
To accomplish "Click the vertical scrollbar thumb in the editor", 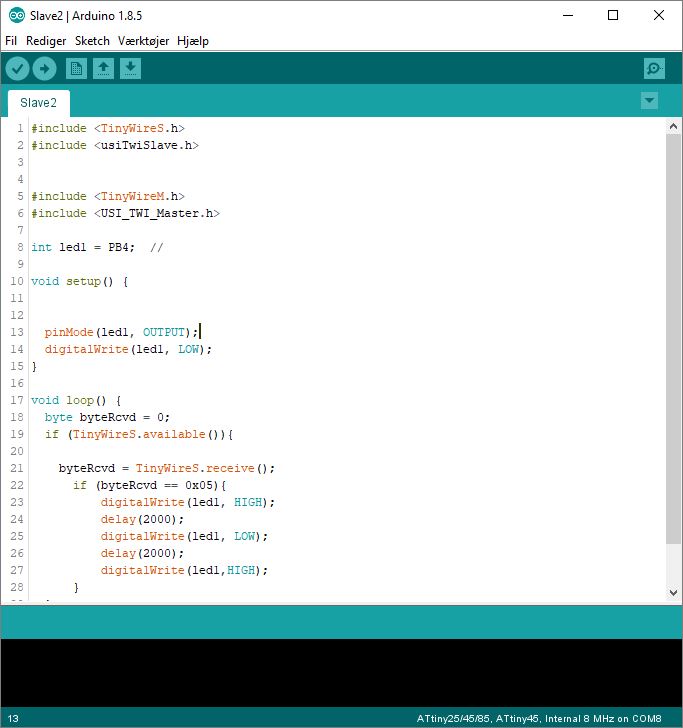I will 673,339.
